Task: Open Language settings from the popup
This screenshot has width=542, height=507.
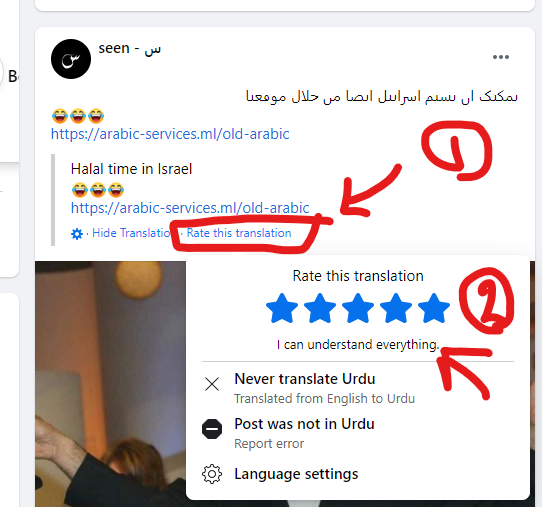Action: click(x=358, y=474)
